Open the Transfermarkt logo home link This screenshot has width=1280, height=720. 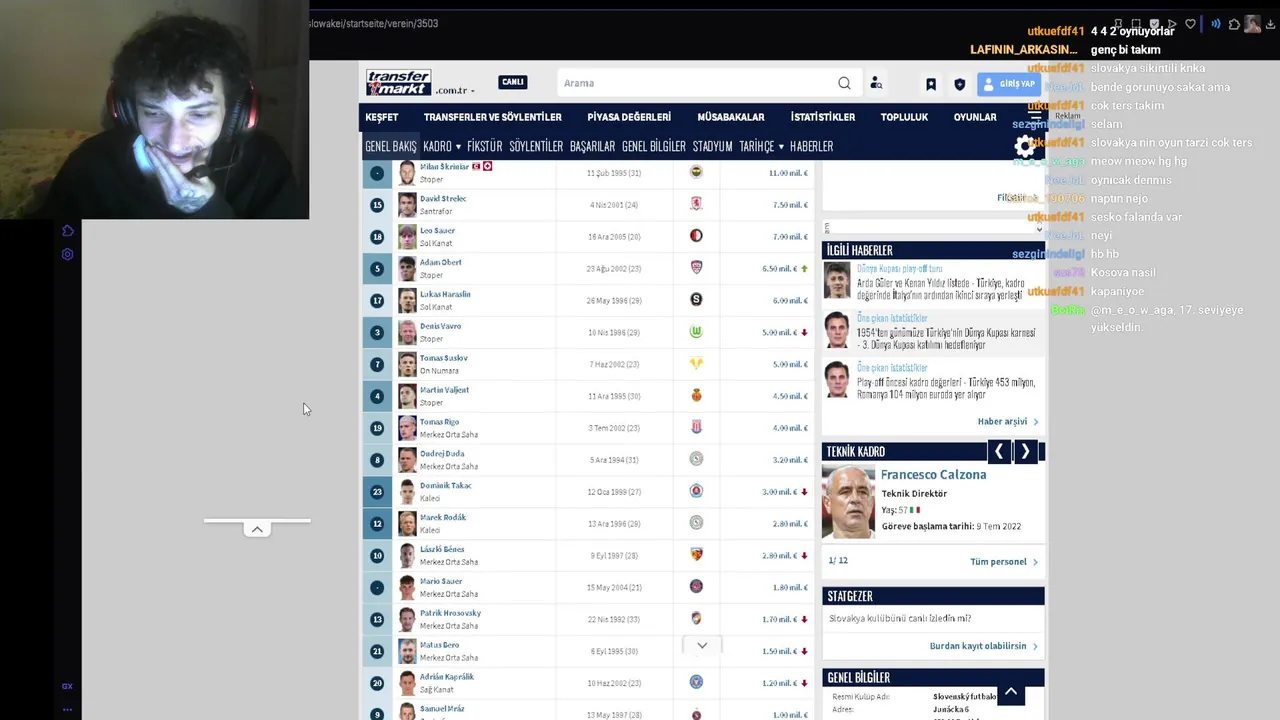point(398,82)
